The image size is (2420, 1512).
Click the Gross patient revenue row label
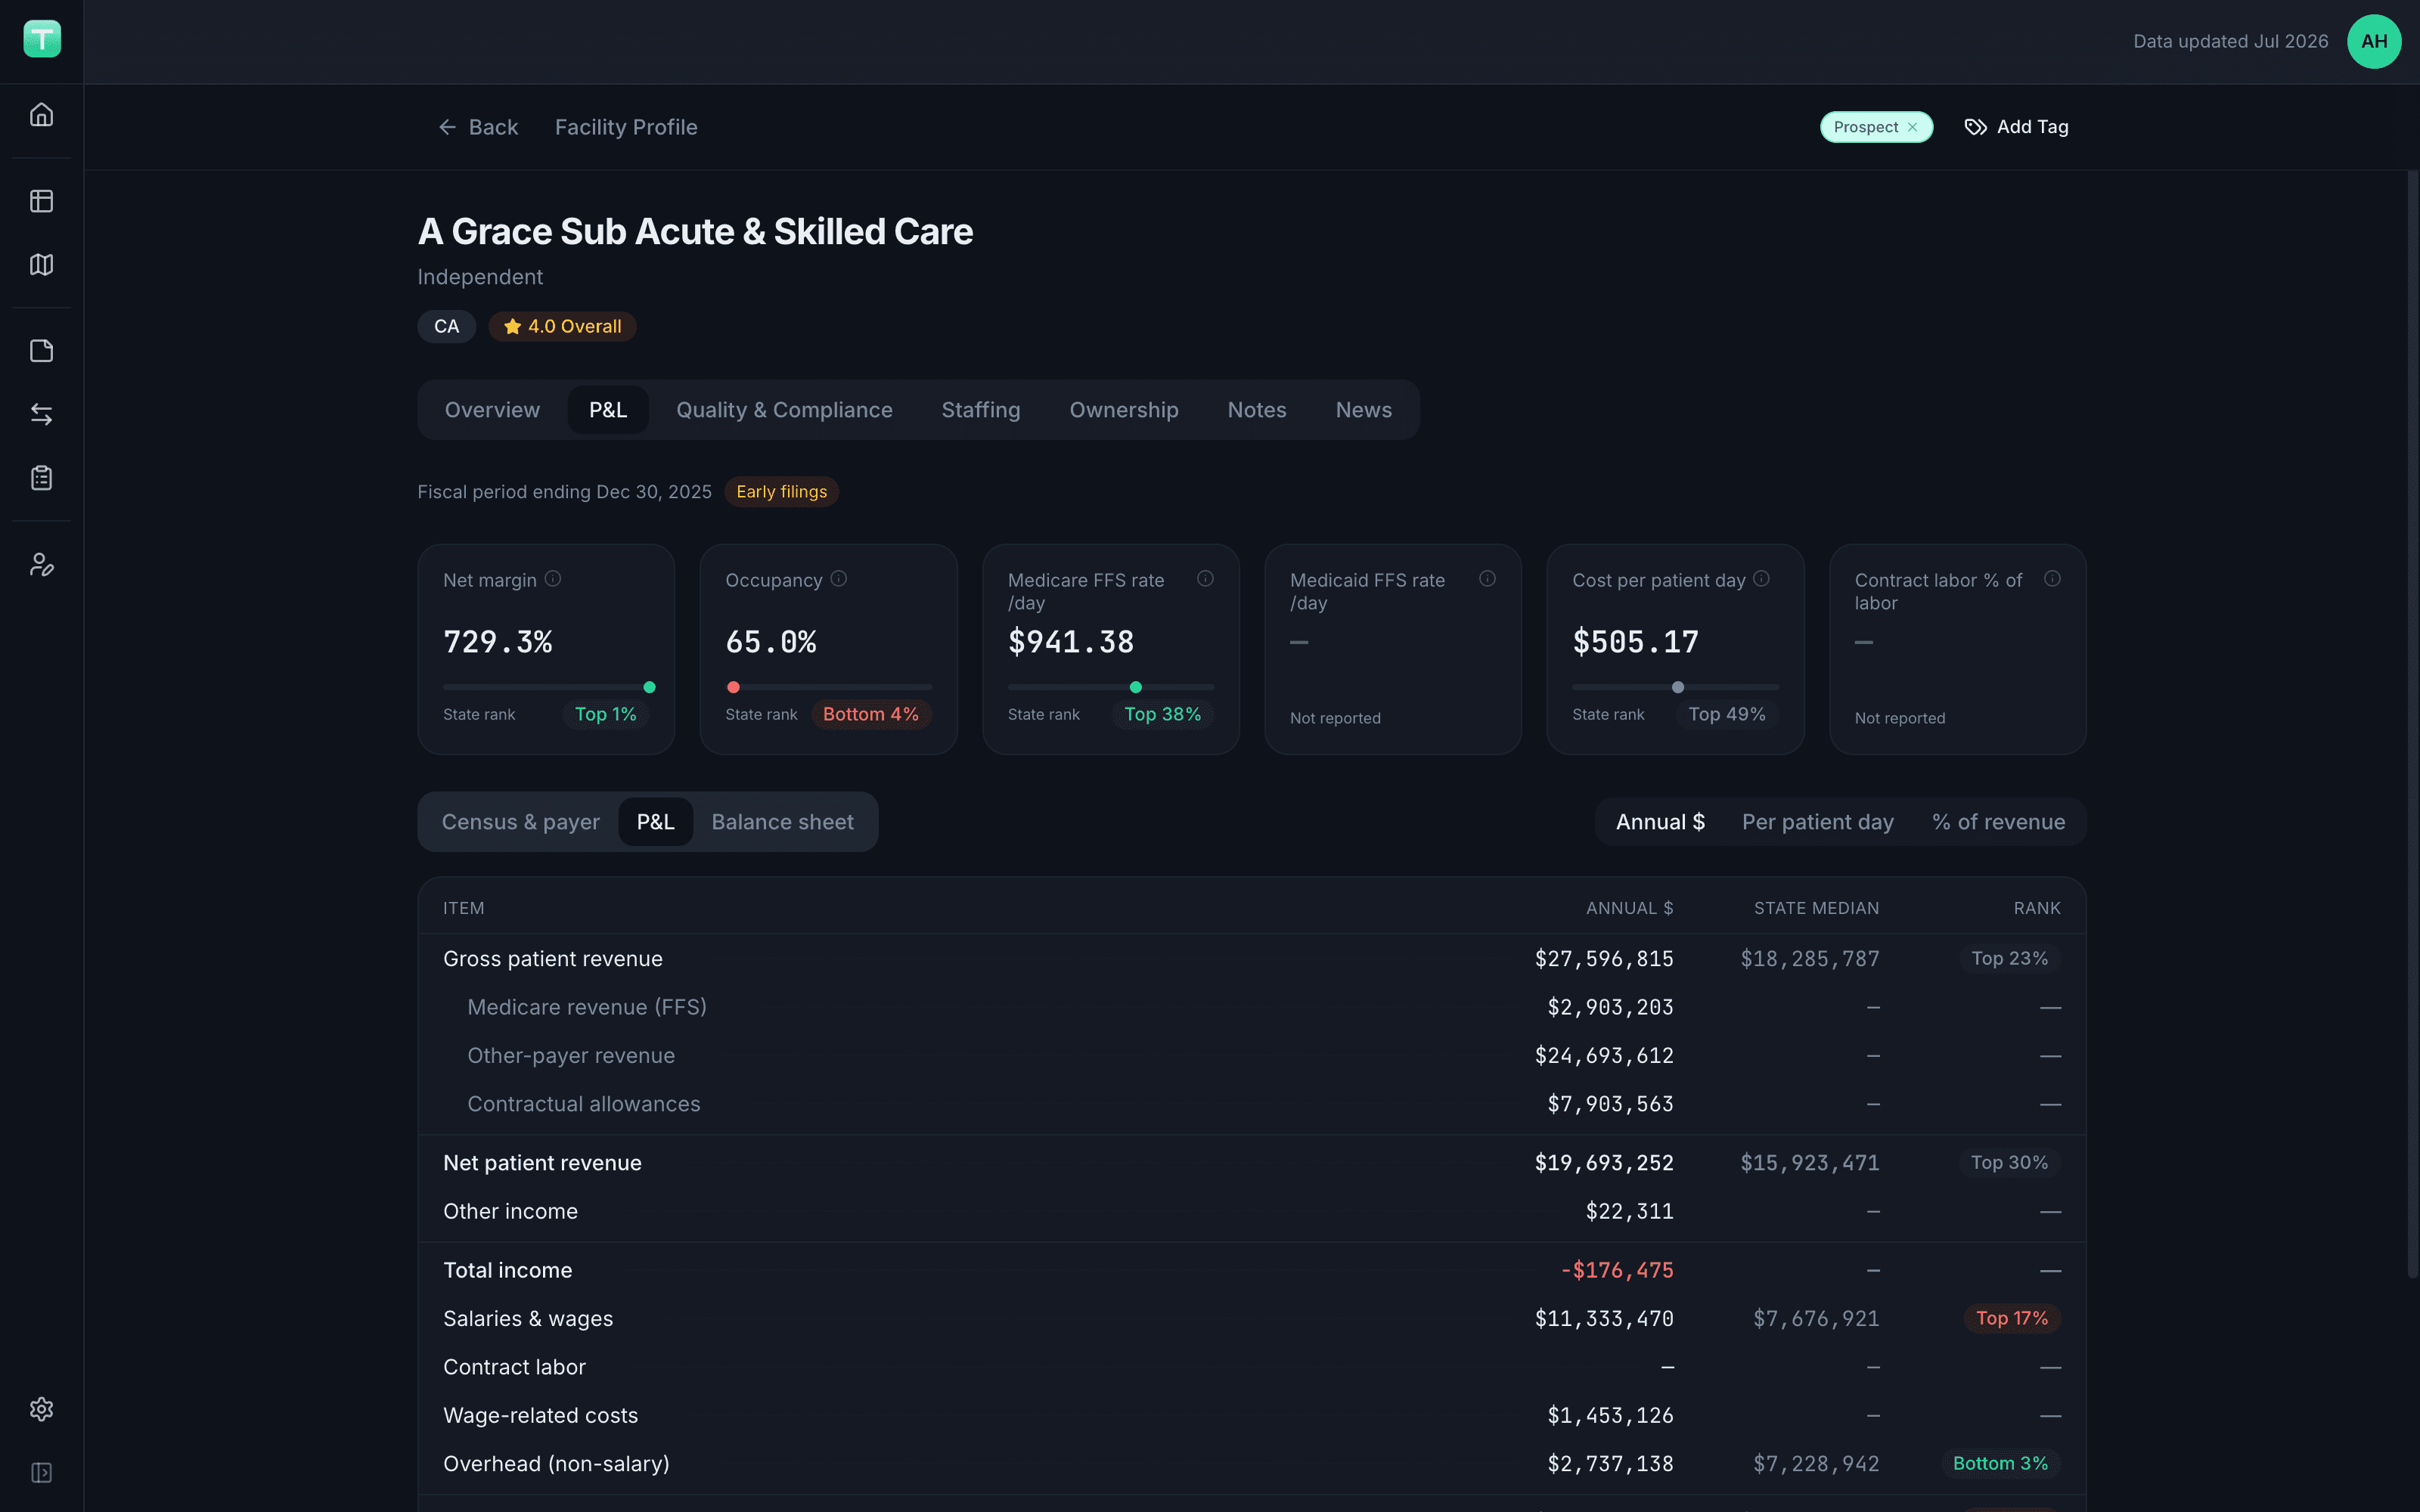point(553,959)
